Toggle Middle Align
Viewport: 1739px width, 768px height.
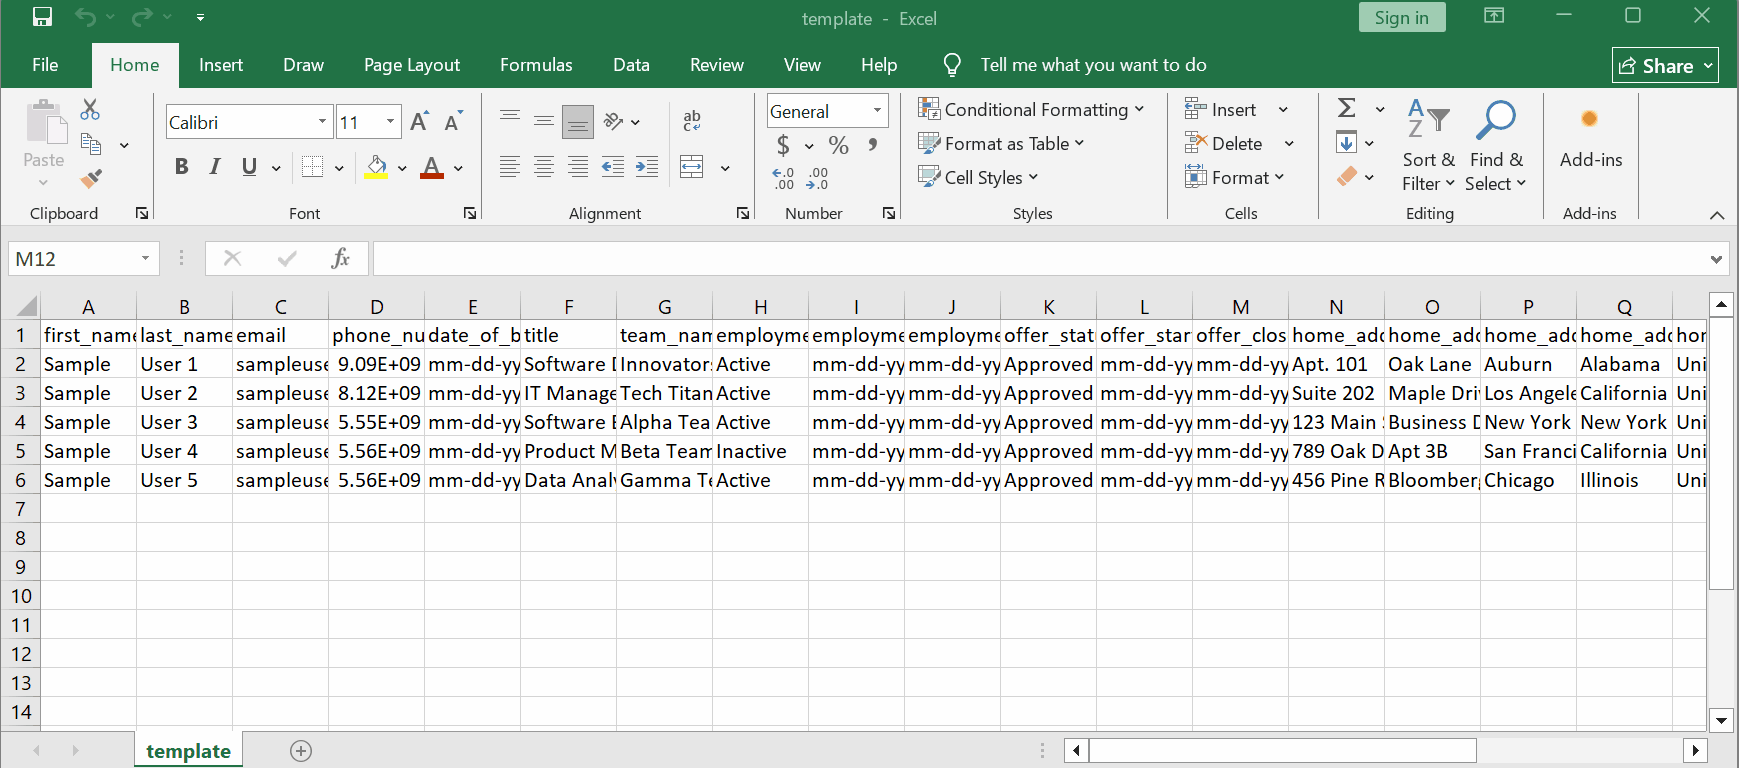pos(544,121)
